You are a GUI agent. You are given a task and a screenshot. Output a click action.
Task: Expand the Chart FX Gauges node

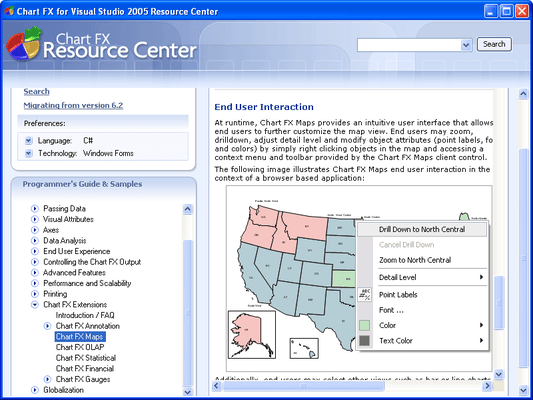[x=48, y=379]
